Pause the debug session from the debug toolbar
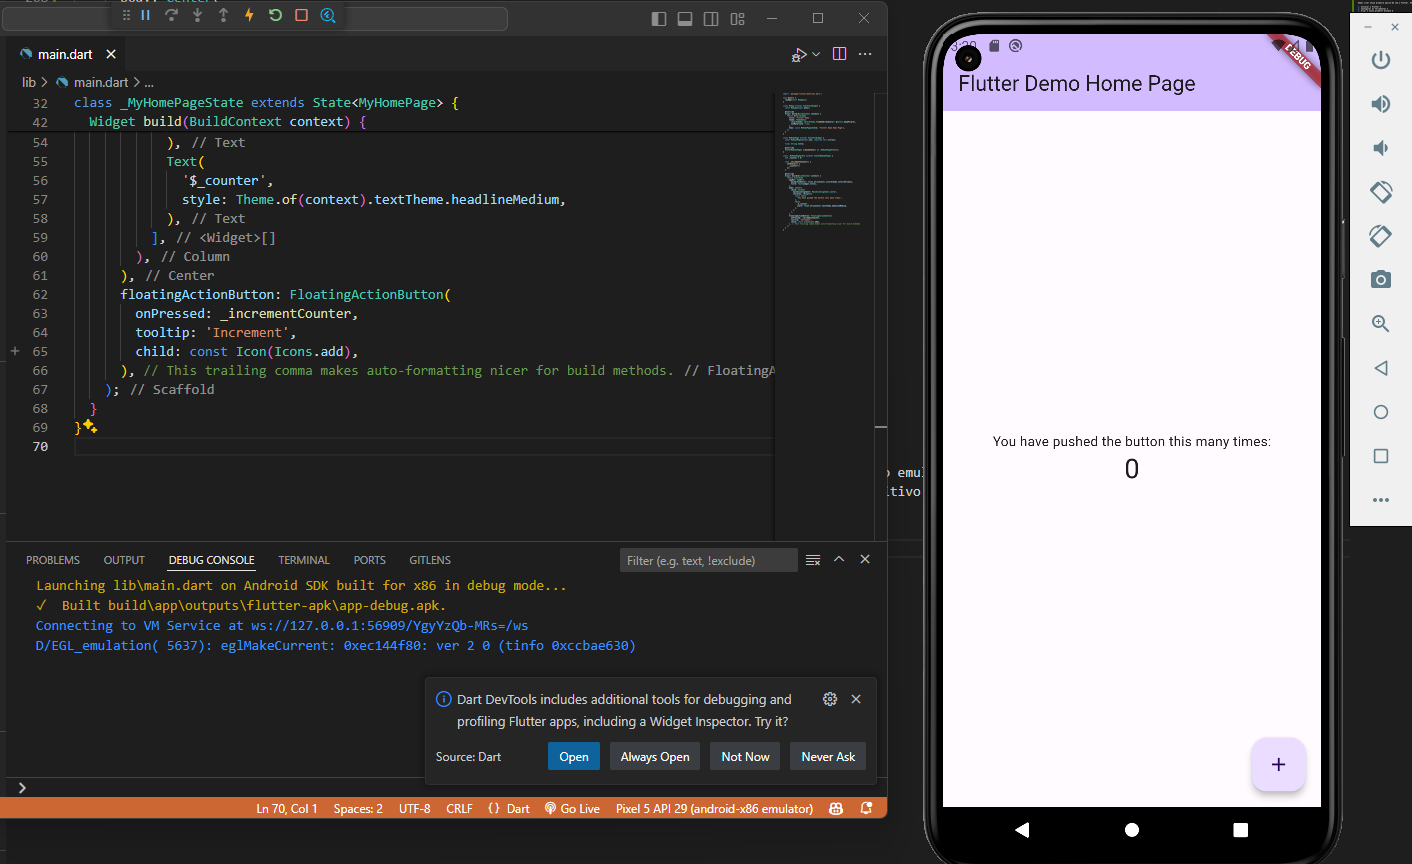Image resolution: width=1412 pixels, height=864 pixels. [x=146, y=15]
